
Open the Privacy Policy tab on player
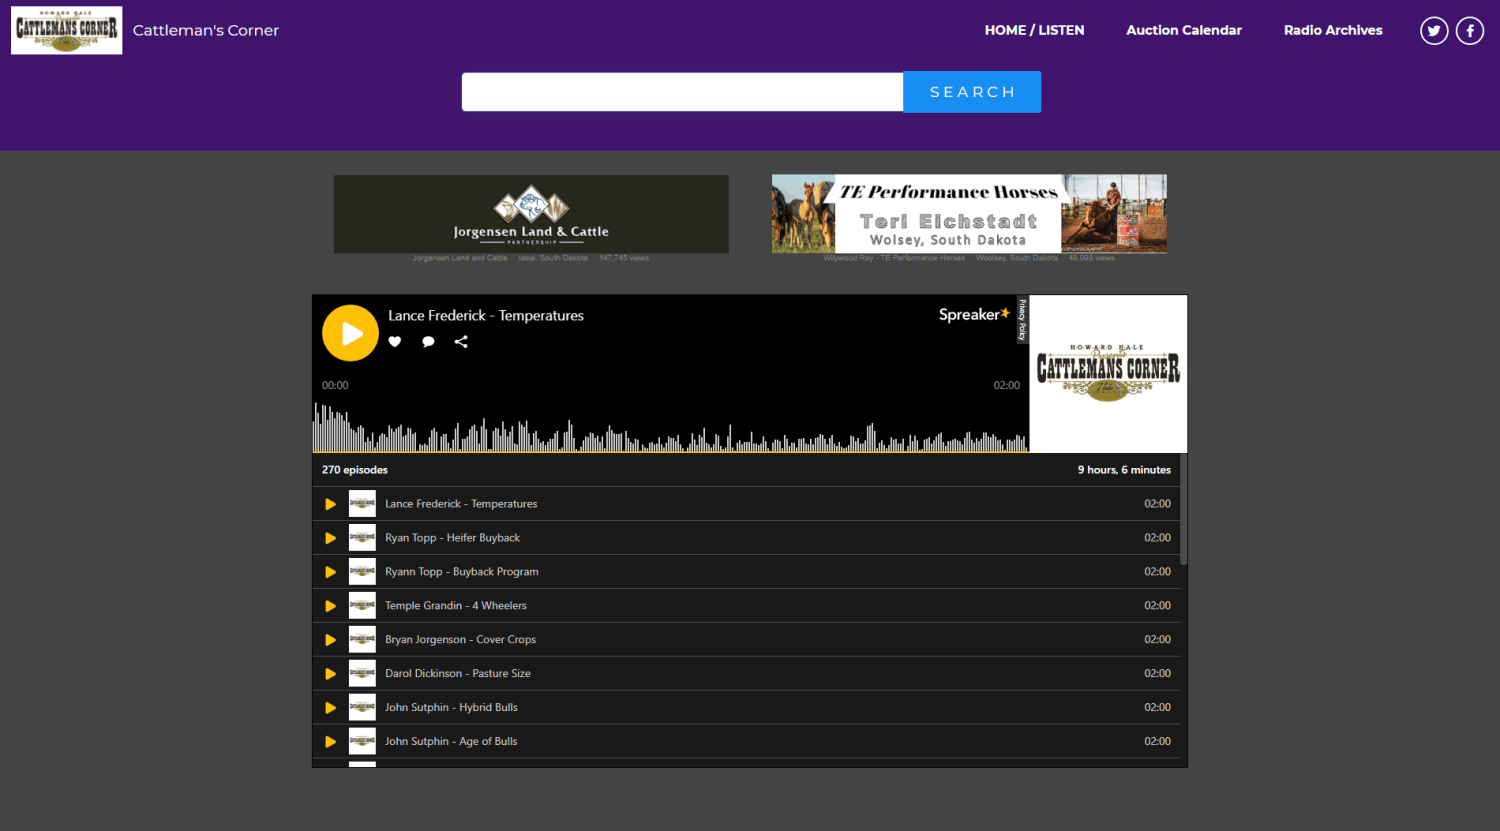pyautogui.click(x=1022, y=320)
